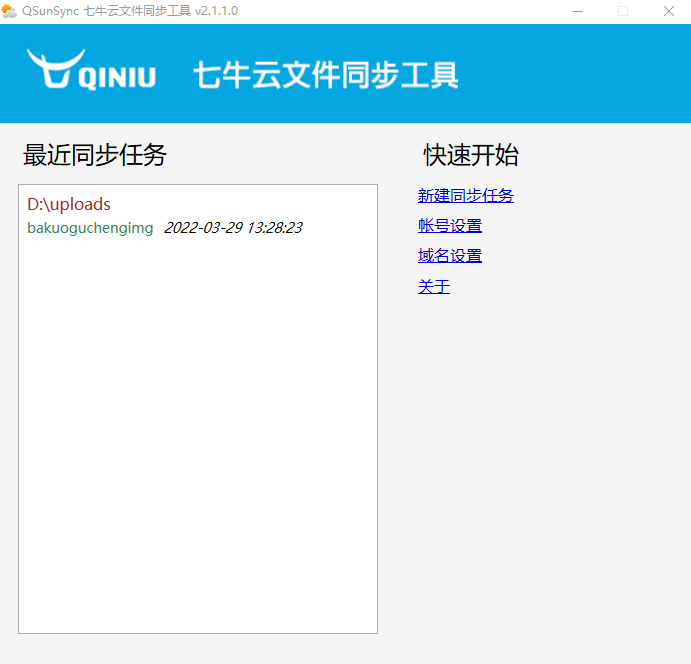This screenshot has width=691, height=664.
Task: Open 帐号设置 account settings
Action: [449, 226]
